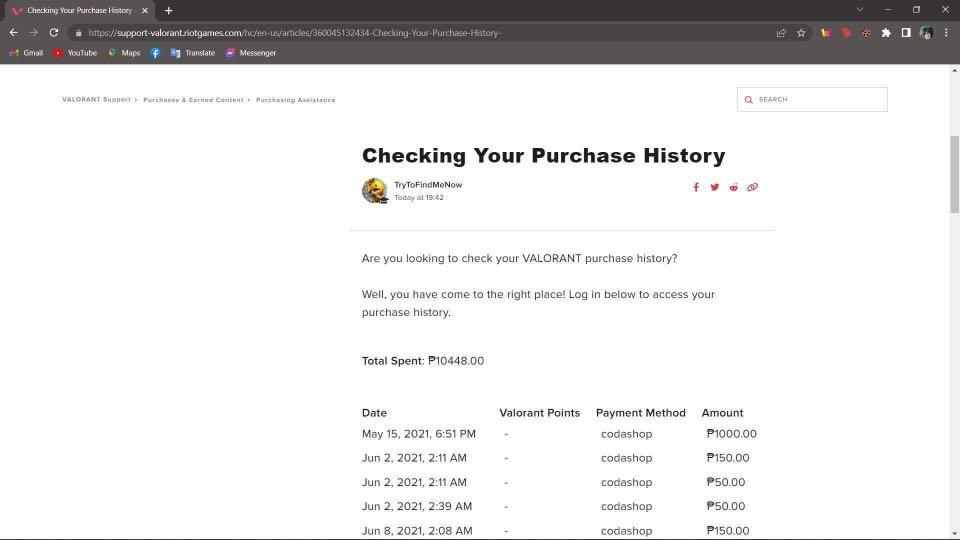Click the Payment Method column header

[x=640, y=413]
